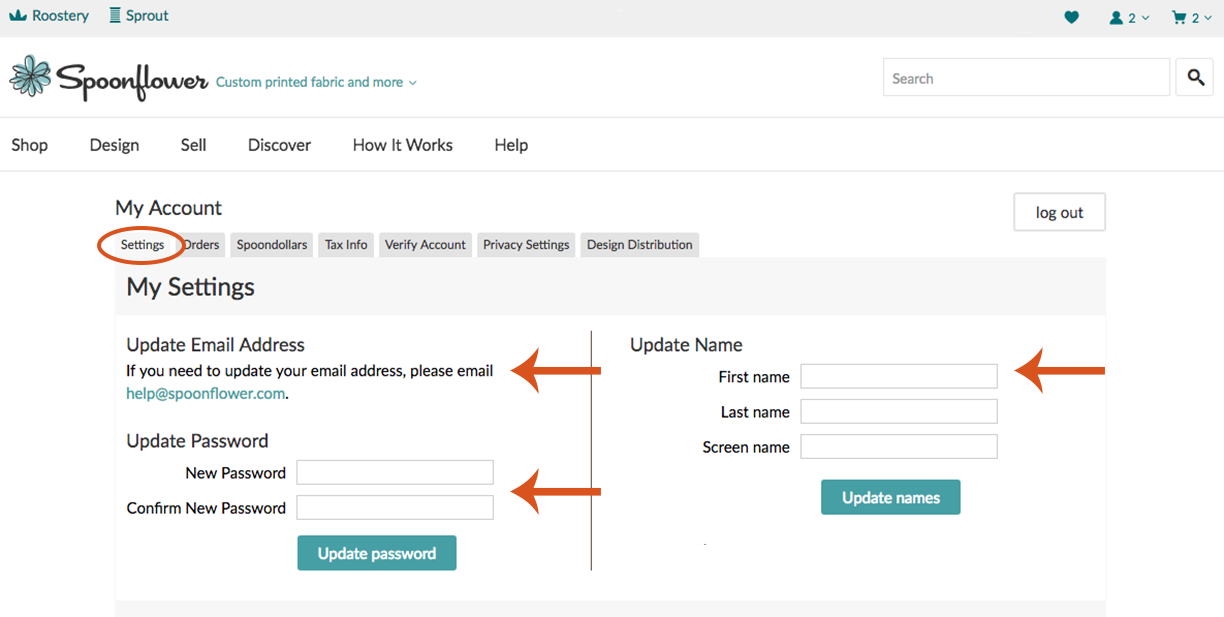Click the magnifying glass search icon
Image resolution: width=1224 pixels, height=617 pixels.
point(1194,77)
